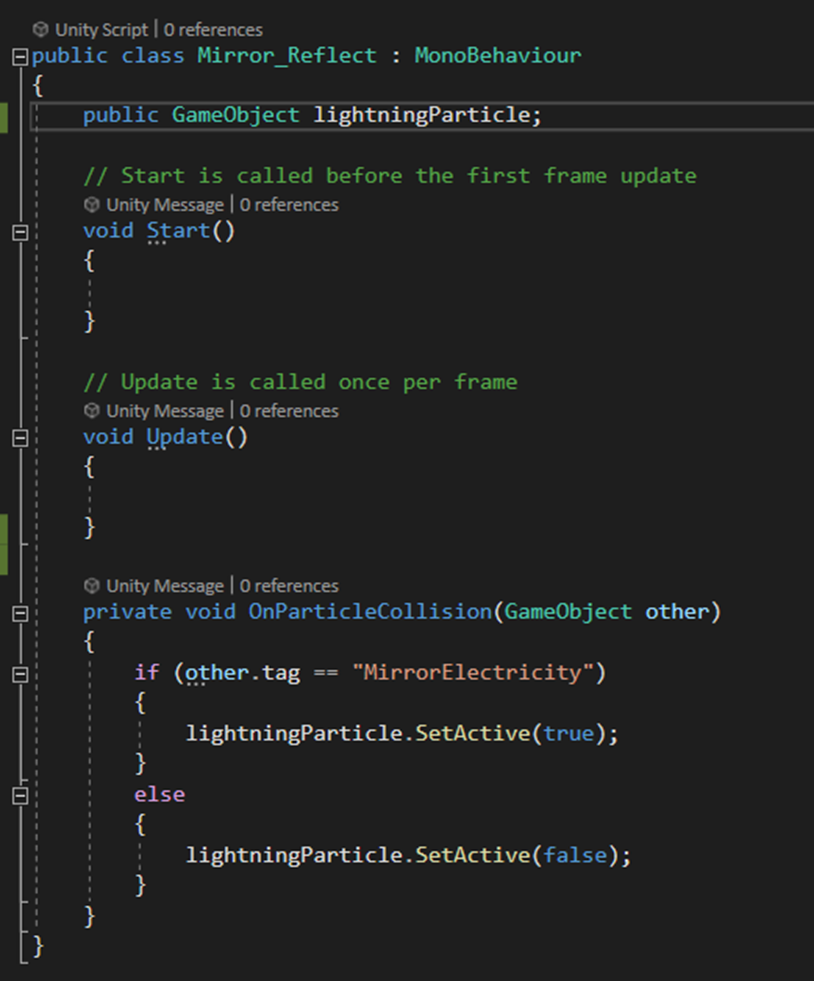
Task: Click the void keyword before Start
Action: 108,231
